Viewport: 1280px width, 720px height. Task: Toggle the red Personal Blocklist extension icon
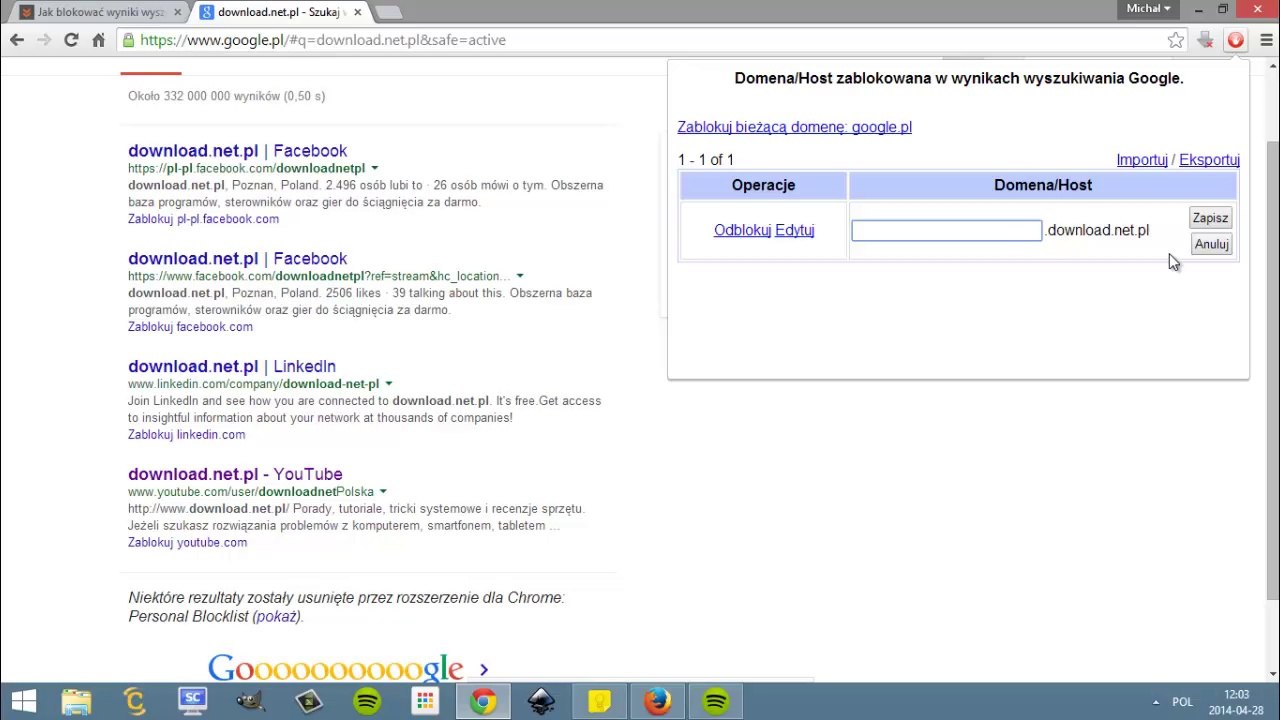coord(1236,40)
